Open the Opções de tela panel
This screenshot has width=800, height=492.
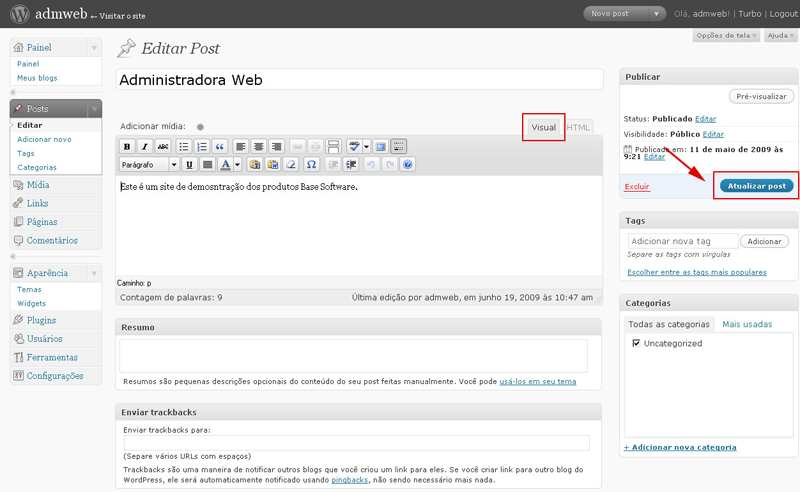725,36
